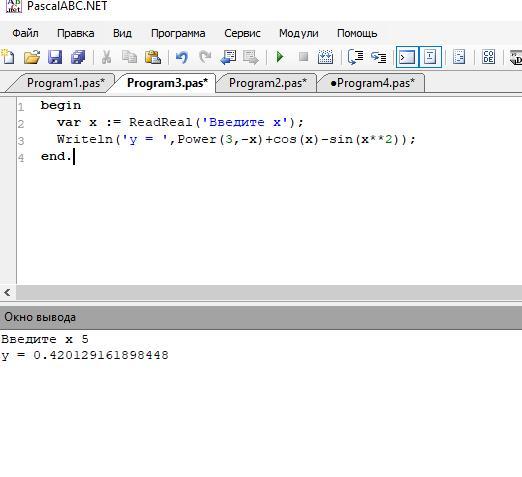Click the horizontal scrollbar left arrow
The height and width of the screenshot is (477, 522).
click(7, 293)
